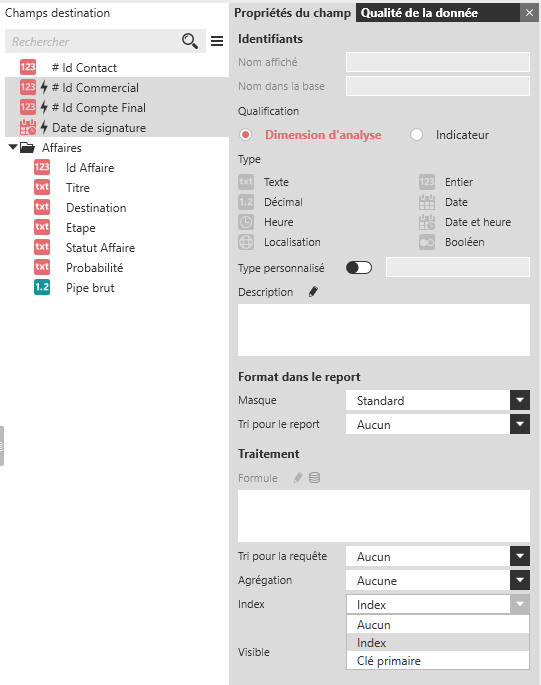
Task: Click the search magnifier icon
Action: click(x=190, y=41)
